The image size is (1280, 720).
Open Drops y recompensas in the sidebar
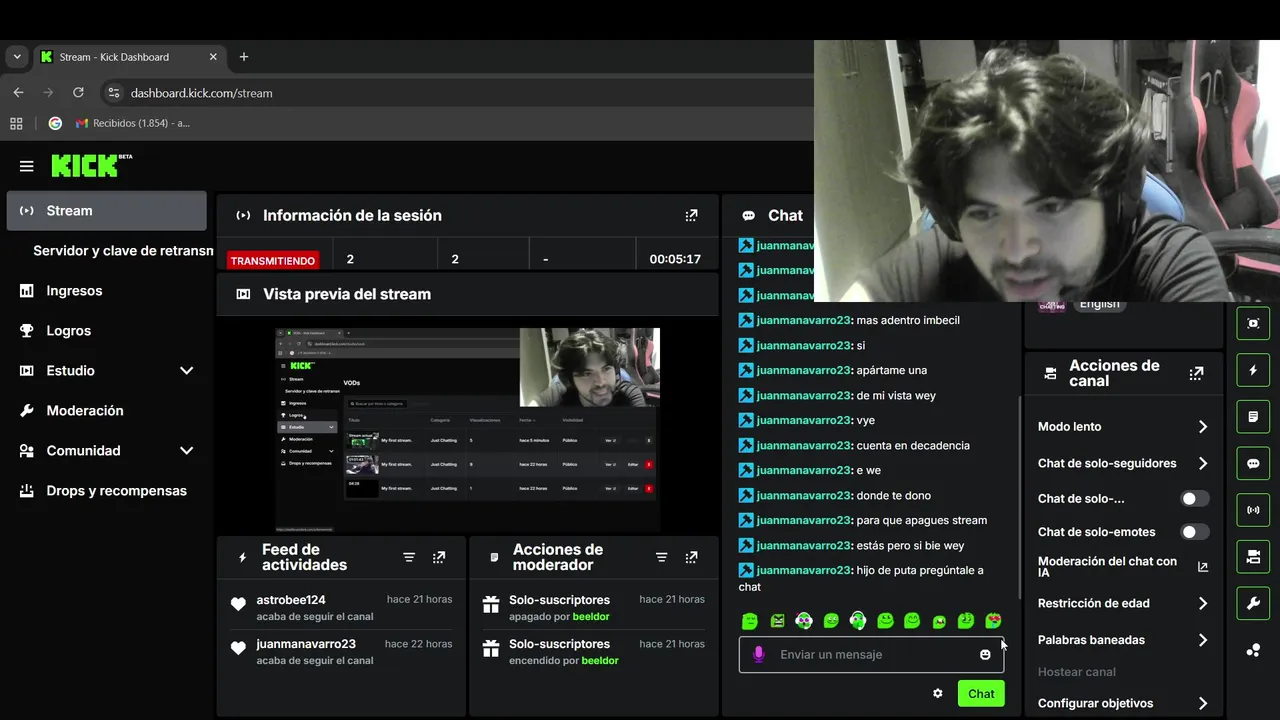pyautogui.click(x=106, y=491)
